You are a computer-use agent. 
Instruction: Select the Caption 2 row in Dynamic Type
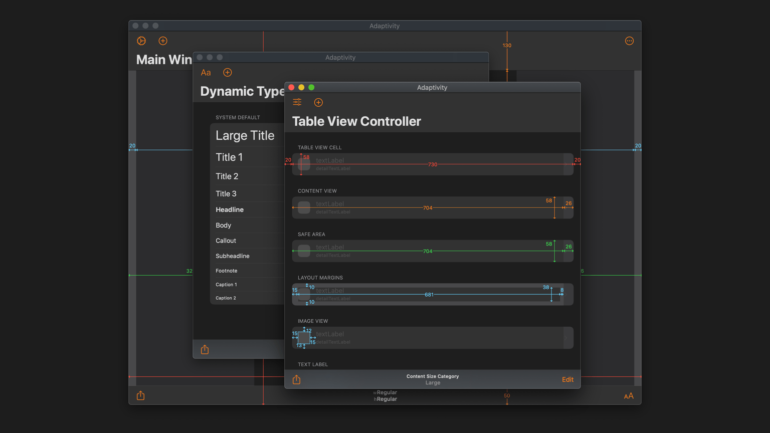point(248,298)
